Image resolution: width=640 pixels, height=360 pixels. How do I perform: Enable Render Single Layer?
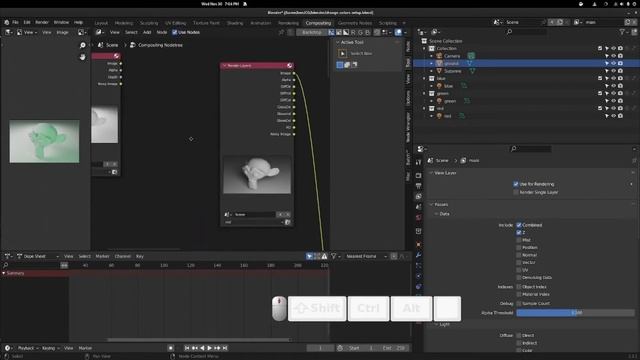click(x=516, y=192)
